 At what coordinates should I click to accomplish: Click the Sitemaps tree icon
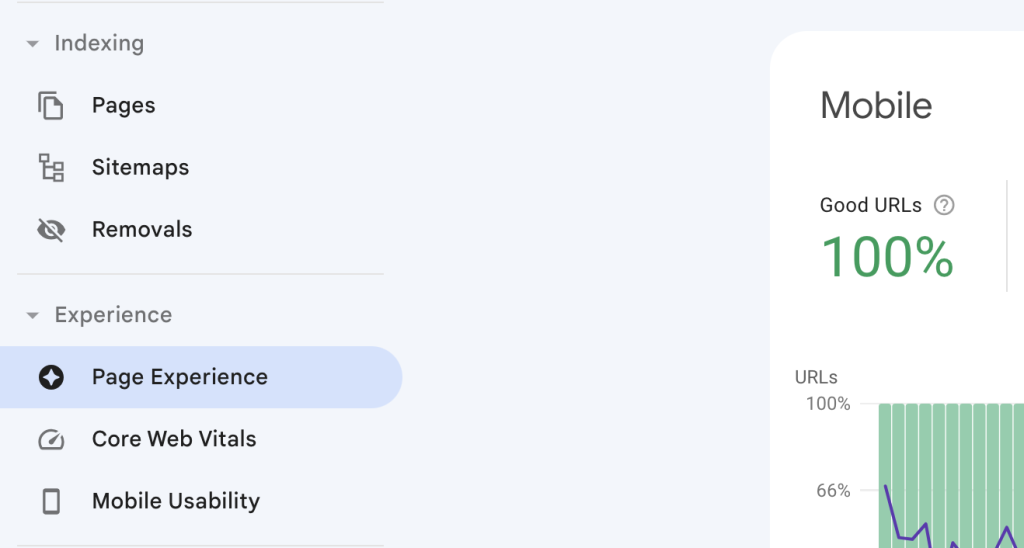click(x=51, y=168)
